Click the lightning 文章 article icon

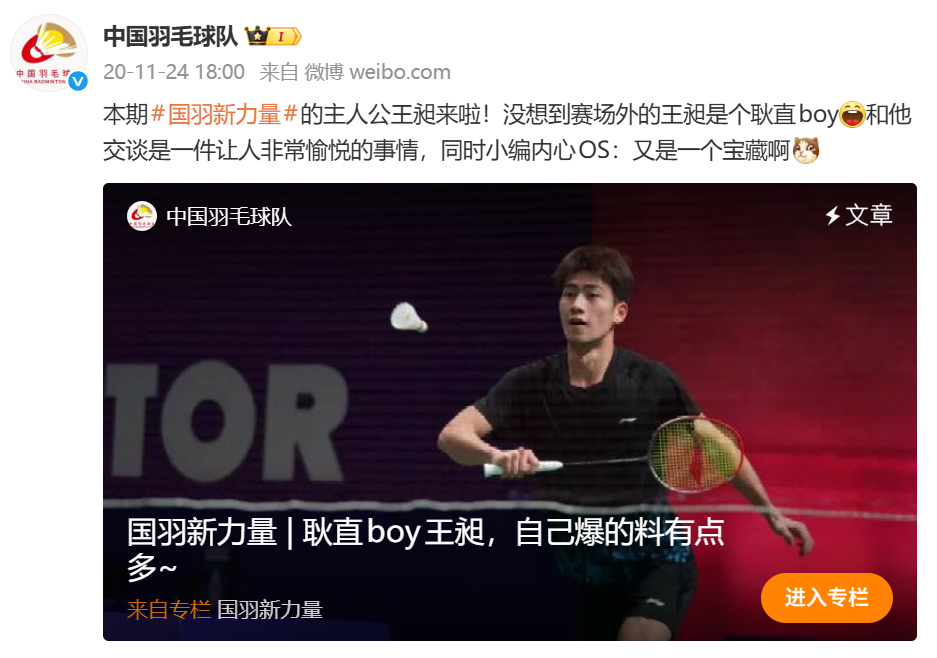click(x=859, y=215)
